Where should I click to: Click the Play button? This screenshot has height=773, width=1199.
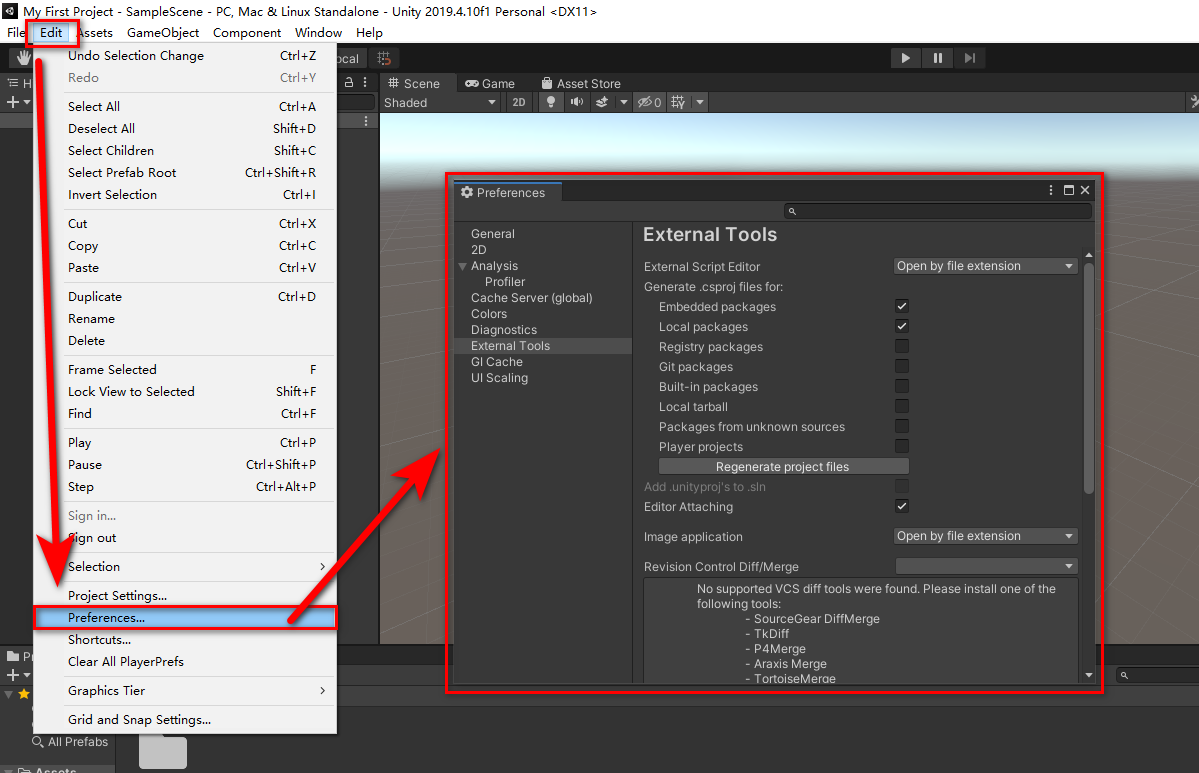905,58
